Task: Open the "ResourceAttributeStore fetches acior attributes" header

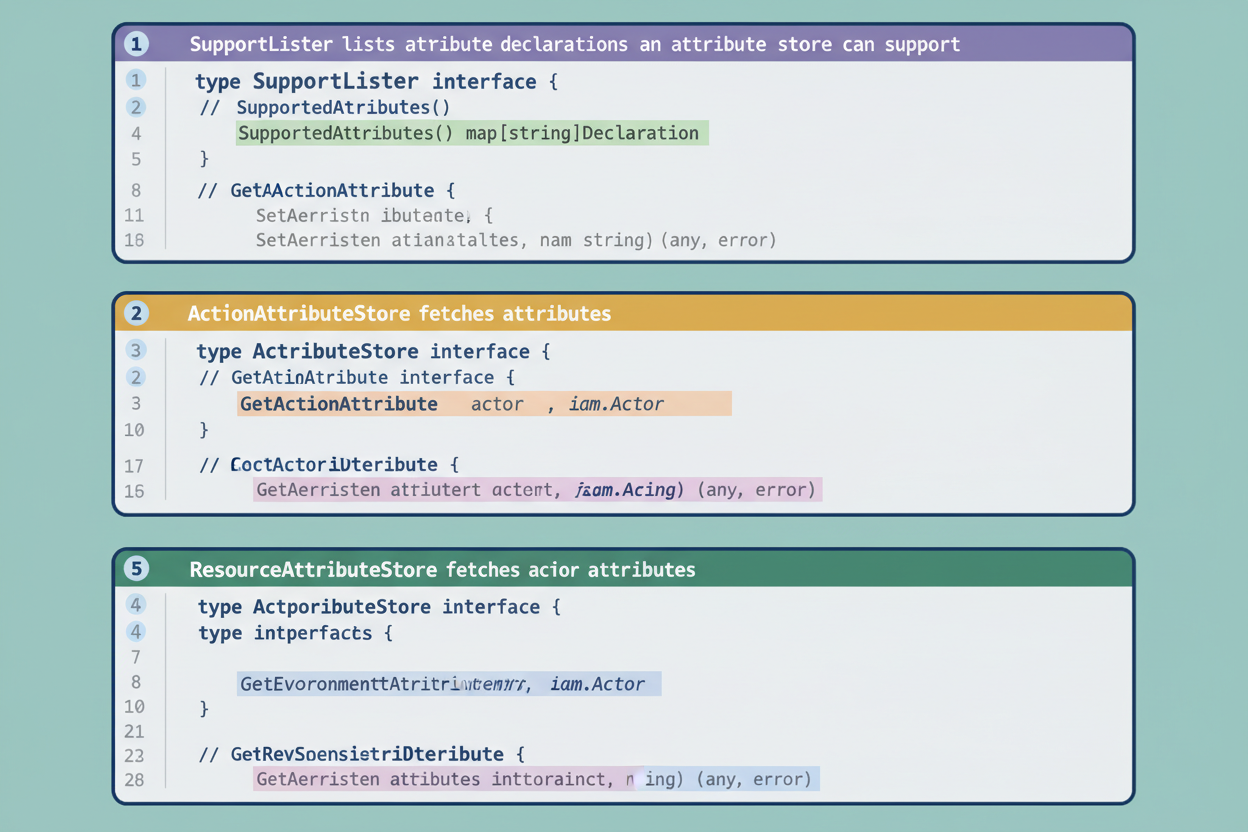Action: pos(442,569)
